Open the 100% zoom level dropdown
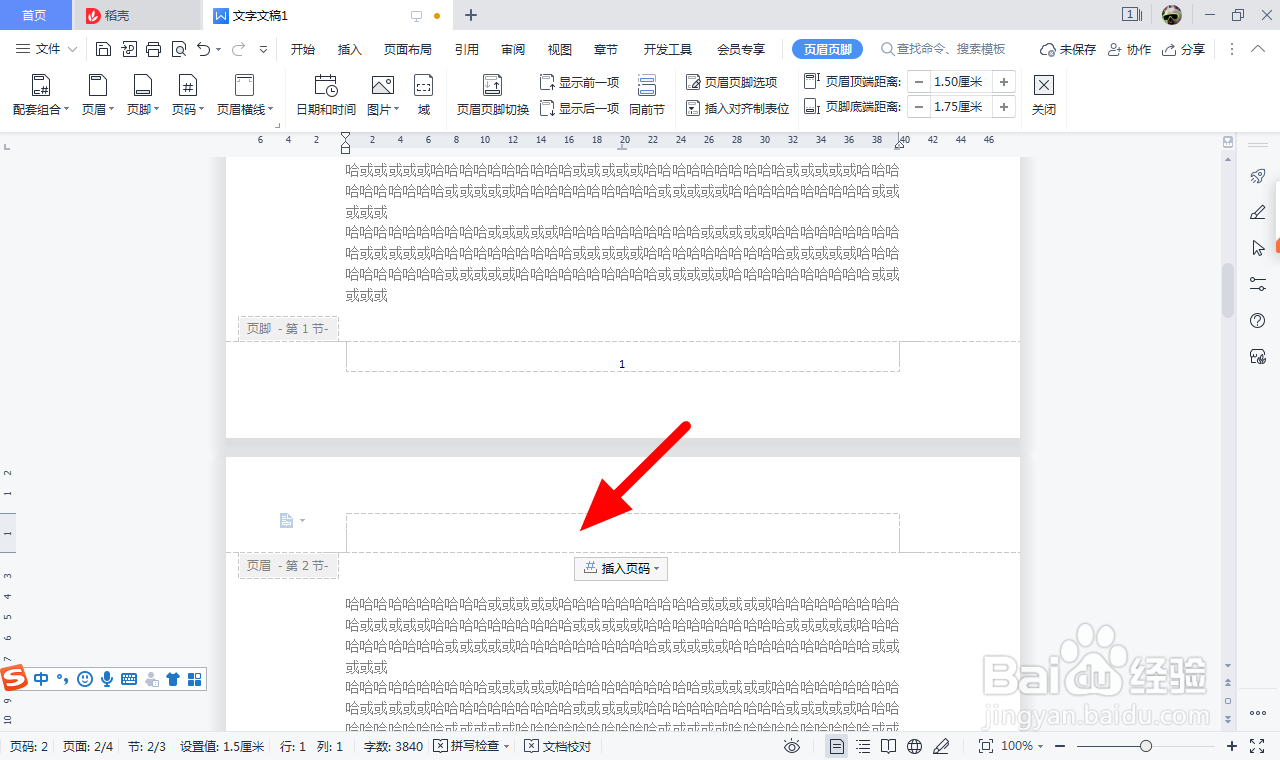Image resolution: width=1280 pixels, height=760 pixels. tap(1023, 746)
